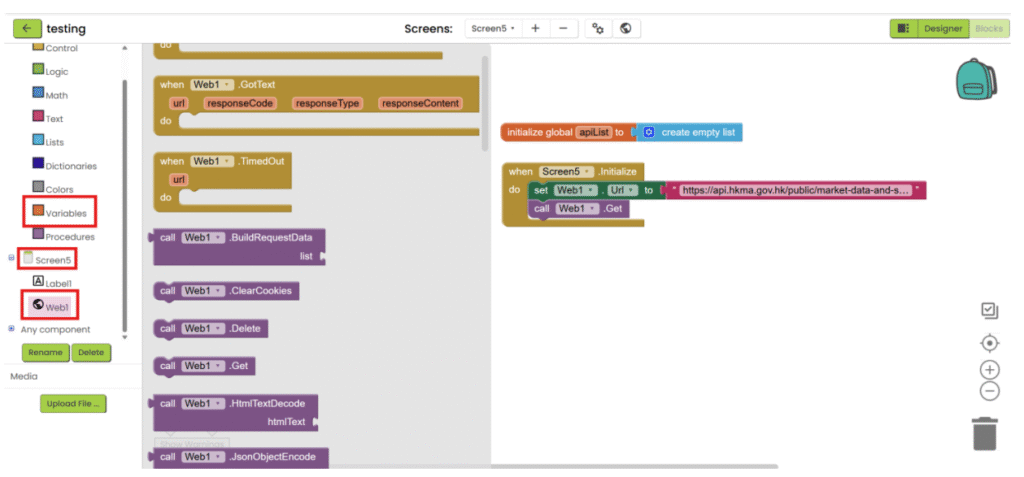Select the Variables blocks category
This screenshot has width=1024, height=477.
(65, 212)
